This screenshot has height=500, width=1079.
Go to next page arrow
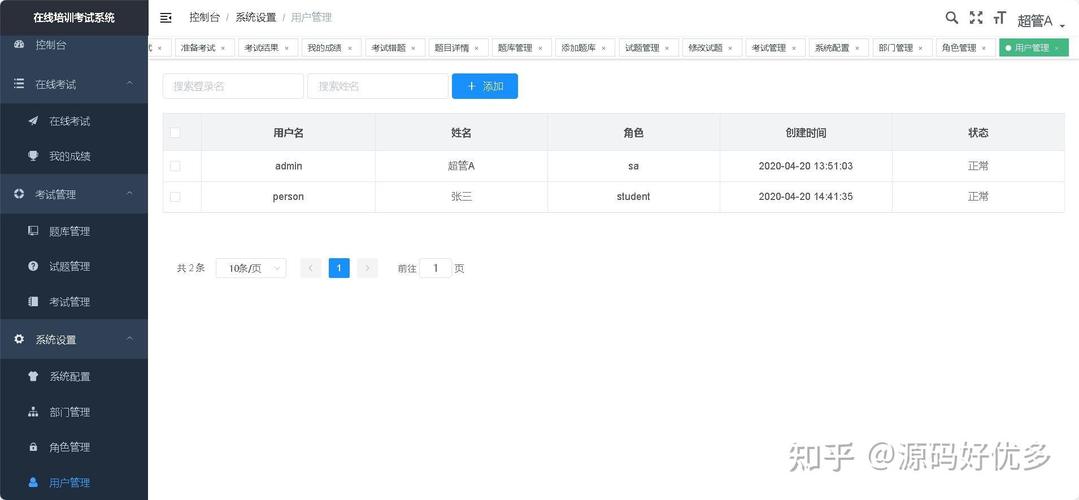point(367,268)
